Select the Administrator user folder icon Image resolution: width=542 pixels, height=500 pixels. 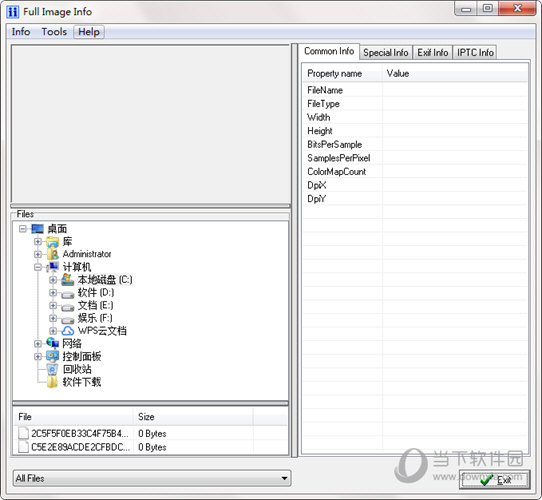point(53,254)
